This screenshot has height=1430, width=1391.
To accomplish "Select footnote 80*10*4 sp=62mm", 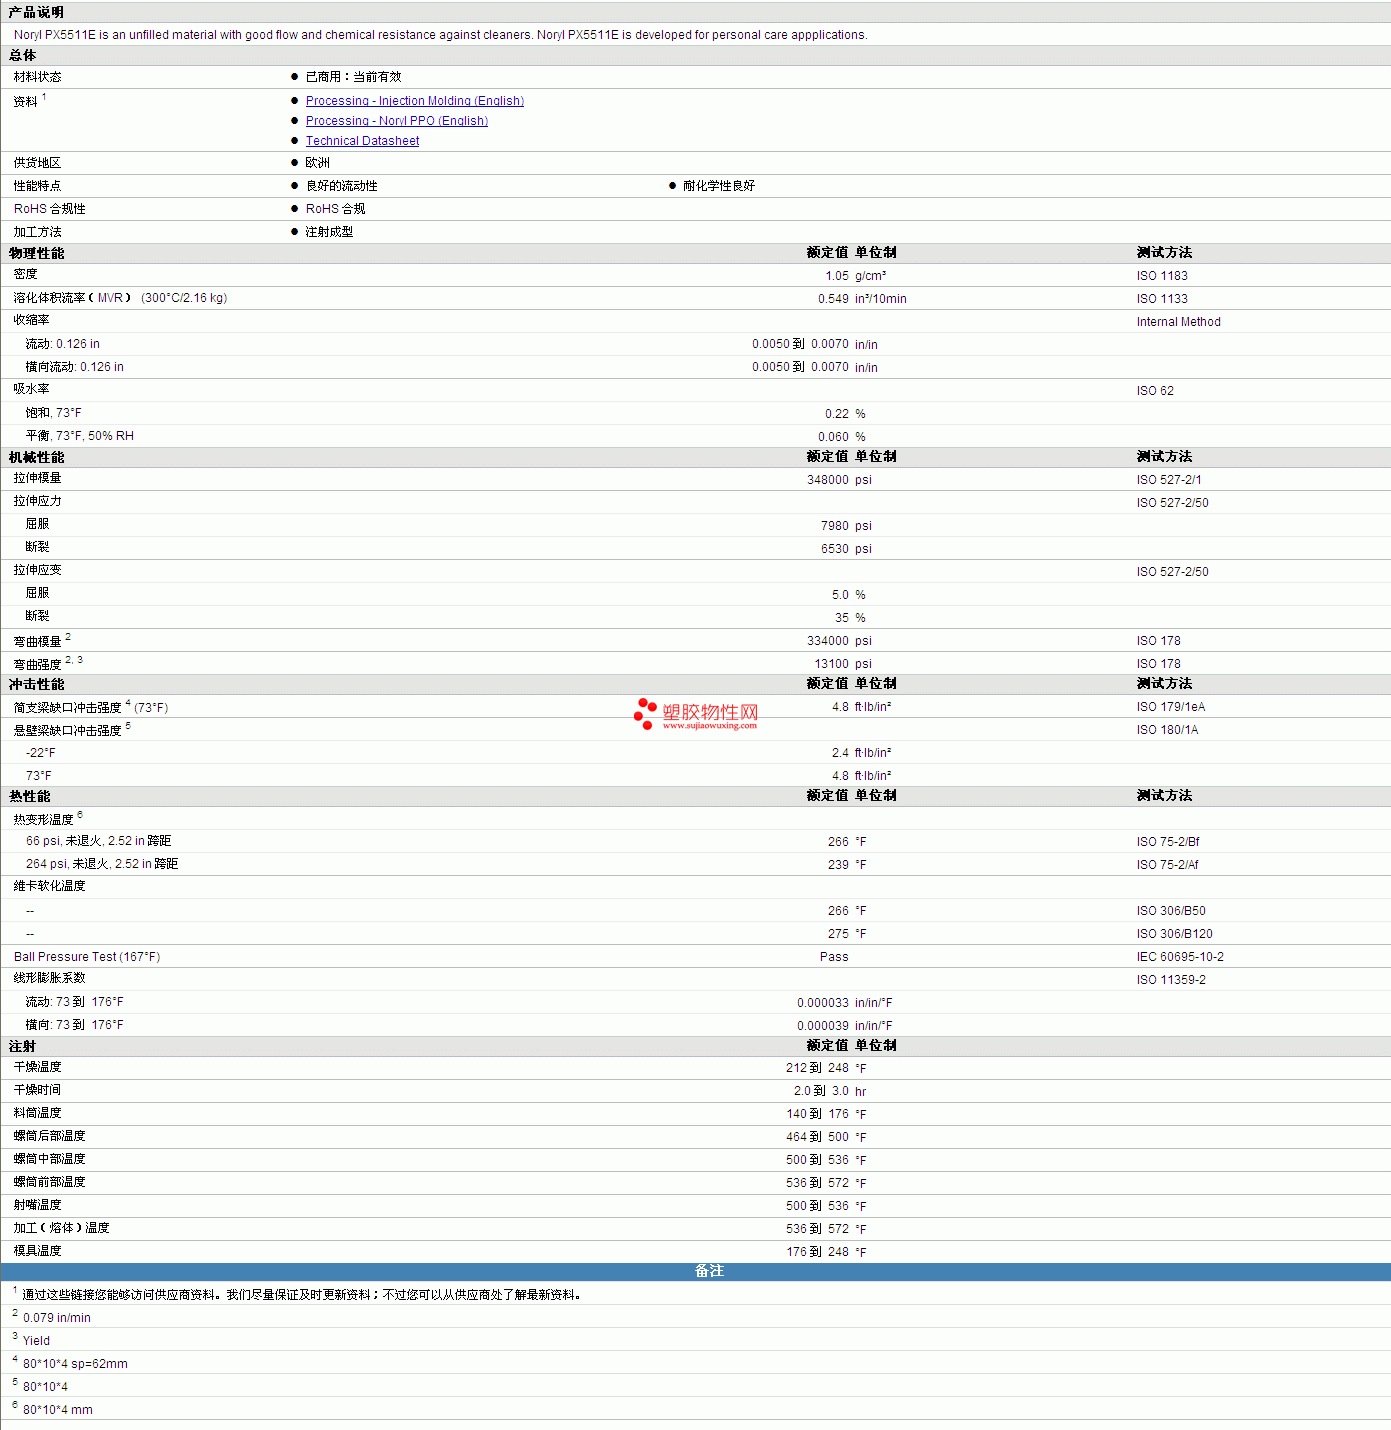I will (x=75, y=1364).
